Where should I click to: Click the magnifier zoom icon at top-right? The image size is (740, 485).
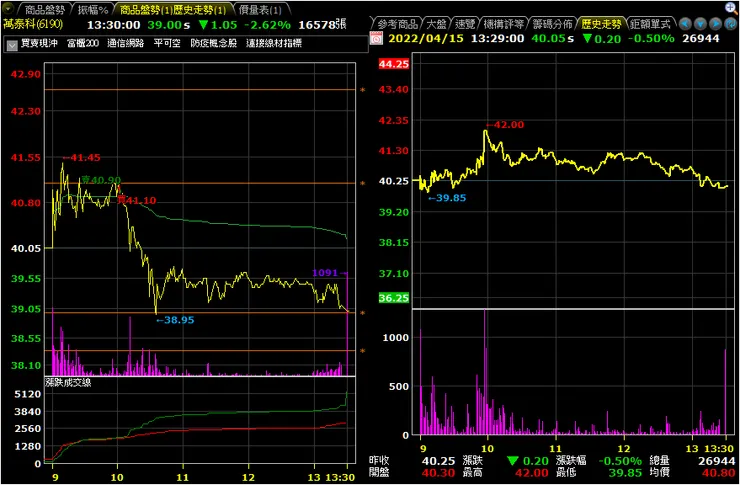pyautogui.click(x=732, y=7)
